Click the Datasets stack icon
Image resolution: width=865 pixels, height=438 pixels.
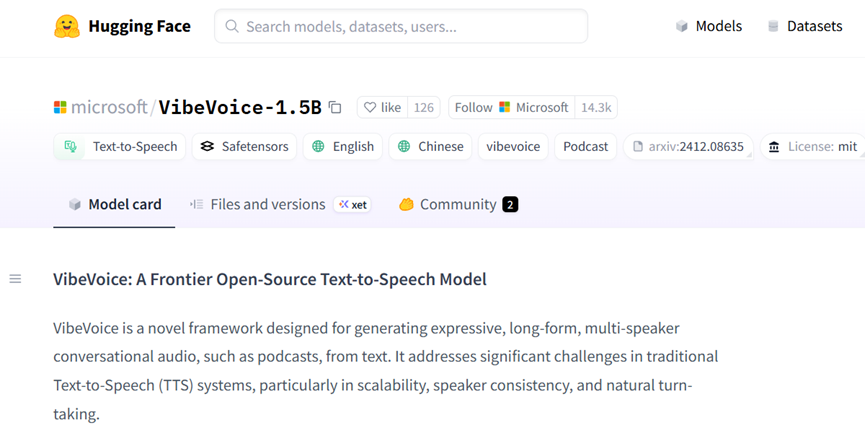click(x=773, y=26)
